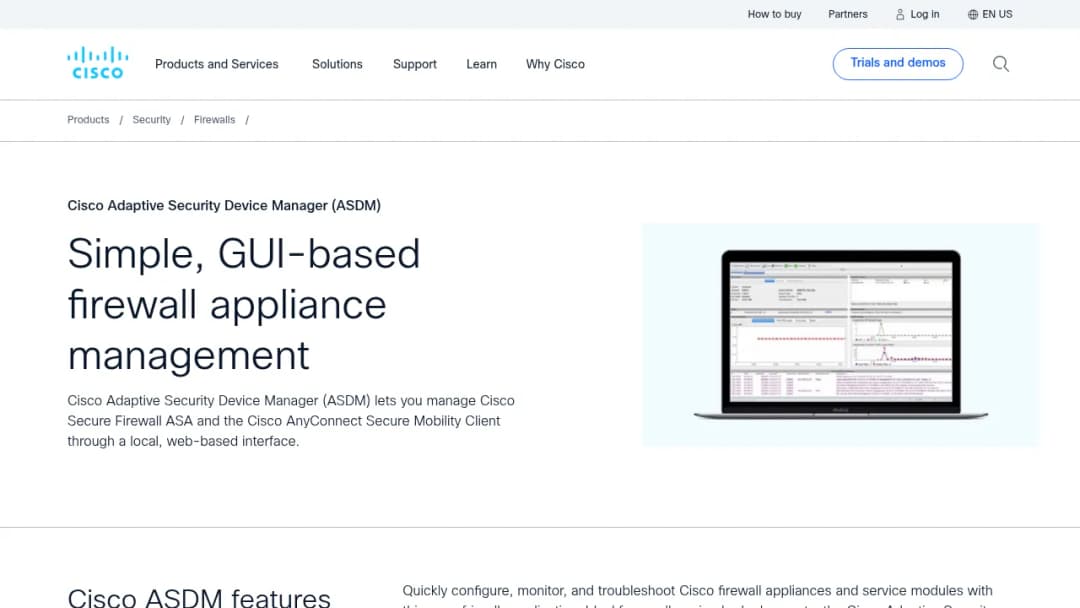
Task: Open the Solutions menu
Action: click(x=337, y=64)
